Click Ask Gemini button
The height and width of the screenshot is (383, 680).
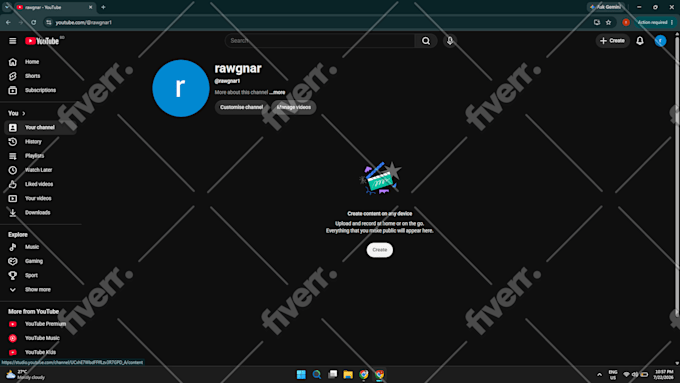606,7
